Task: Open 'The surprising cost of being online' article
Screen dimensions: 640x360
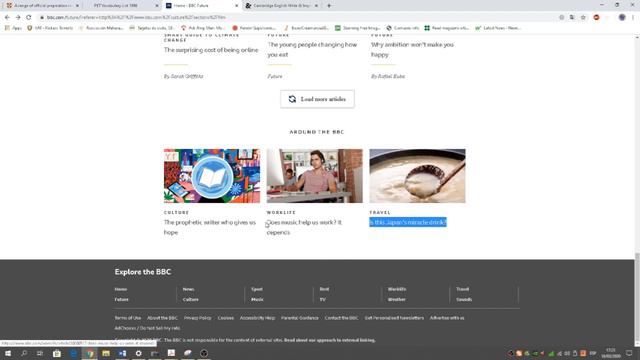Action: (211, 50)
